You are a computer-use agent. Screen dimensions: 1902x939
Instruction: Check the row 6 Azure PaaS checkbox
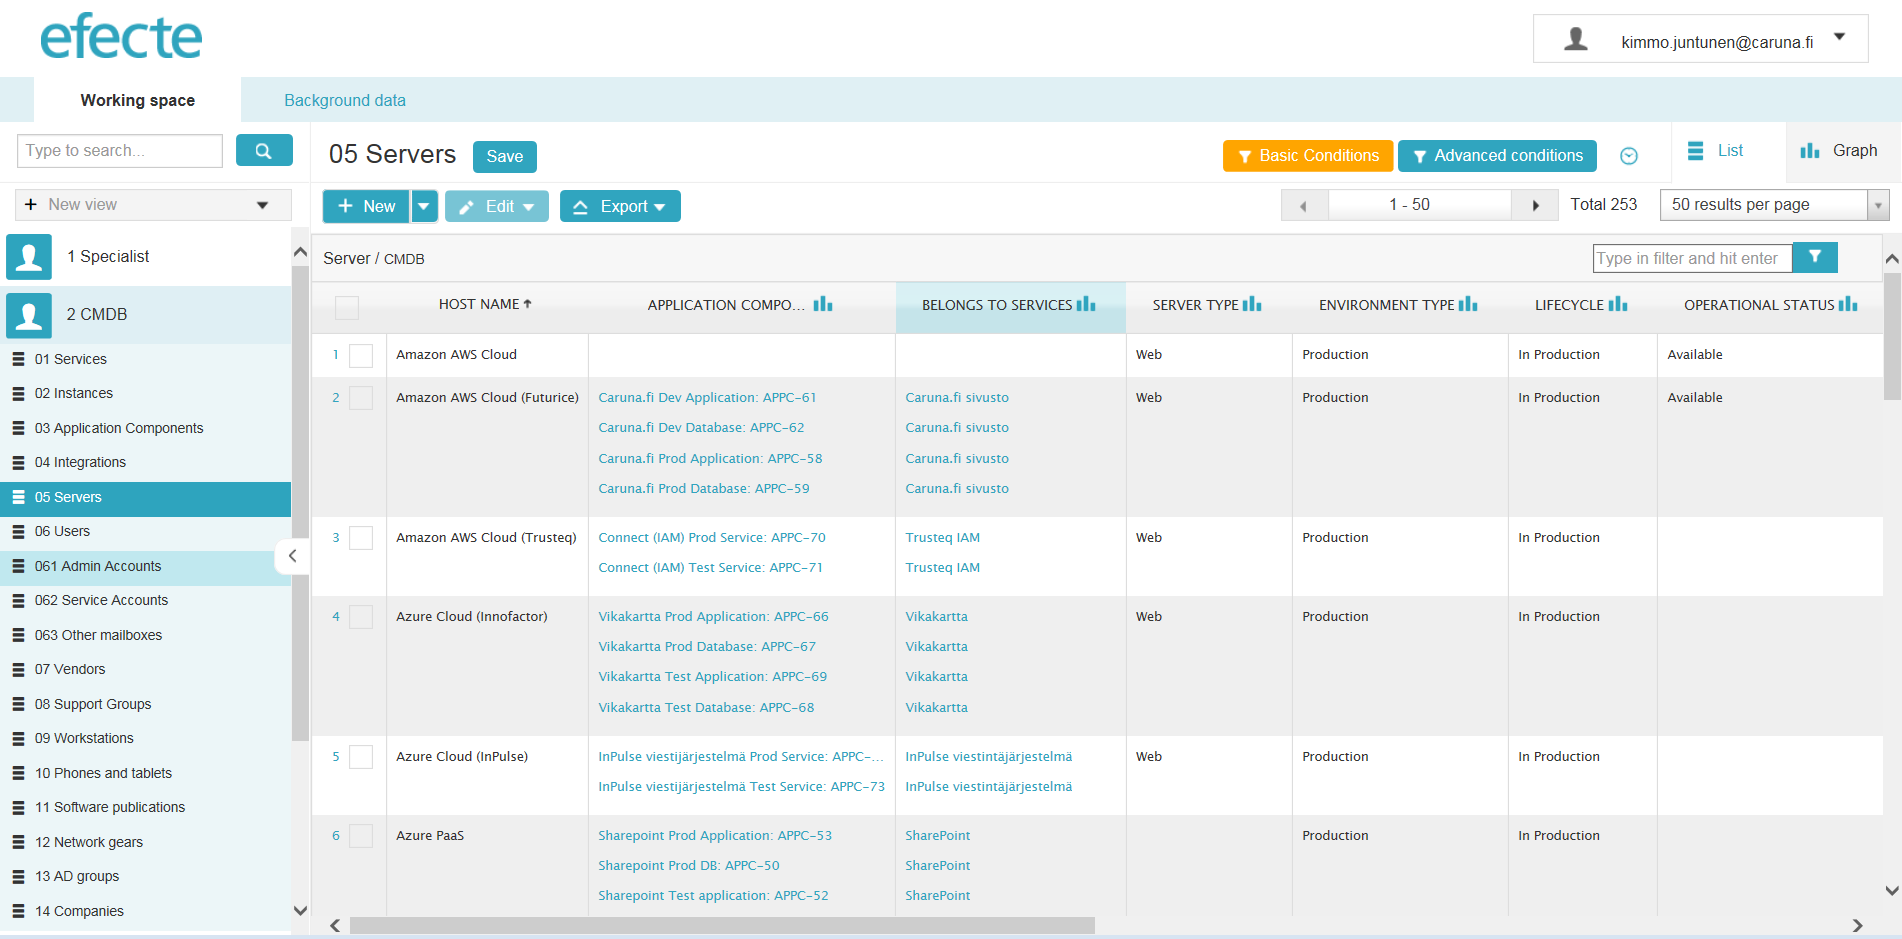[361, 836]
